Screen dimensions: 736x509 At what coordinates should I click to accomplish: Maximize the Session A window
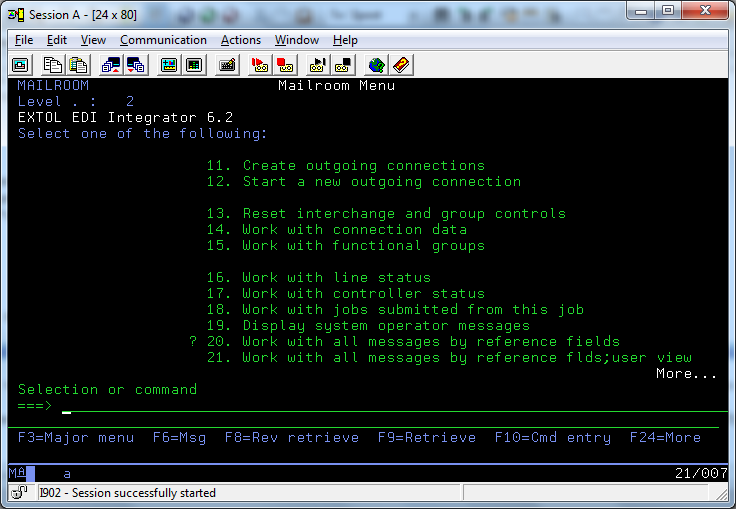[668, 10]
